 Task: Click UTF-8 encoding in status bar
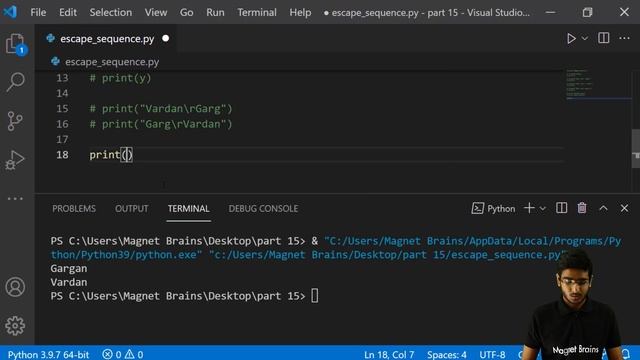[x=492, y=354]
